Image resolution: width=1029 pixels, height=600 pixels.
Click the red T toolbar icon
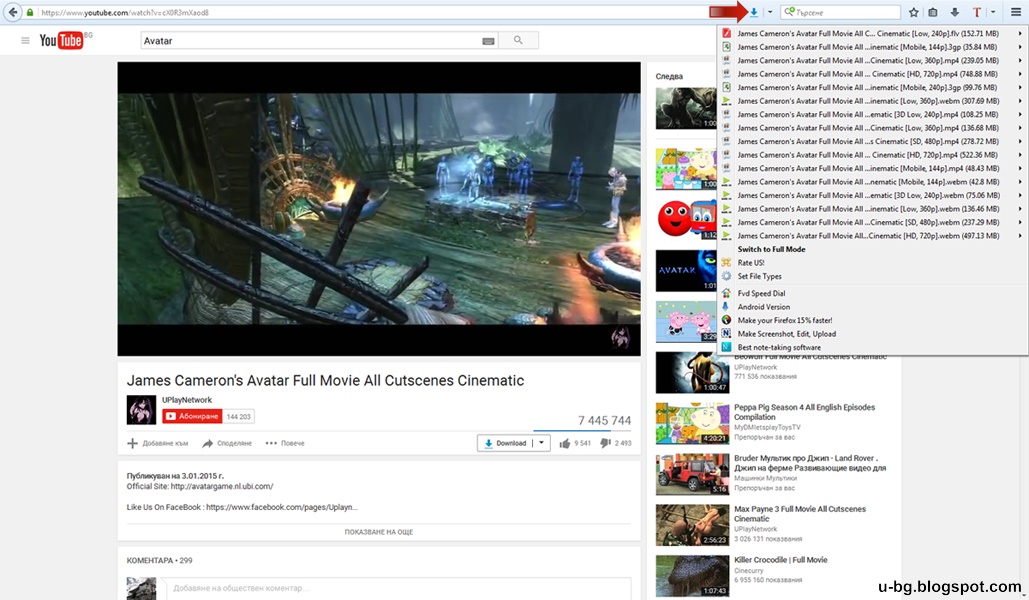coord(976,12)
